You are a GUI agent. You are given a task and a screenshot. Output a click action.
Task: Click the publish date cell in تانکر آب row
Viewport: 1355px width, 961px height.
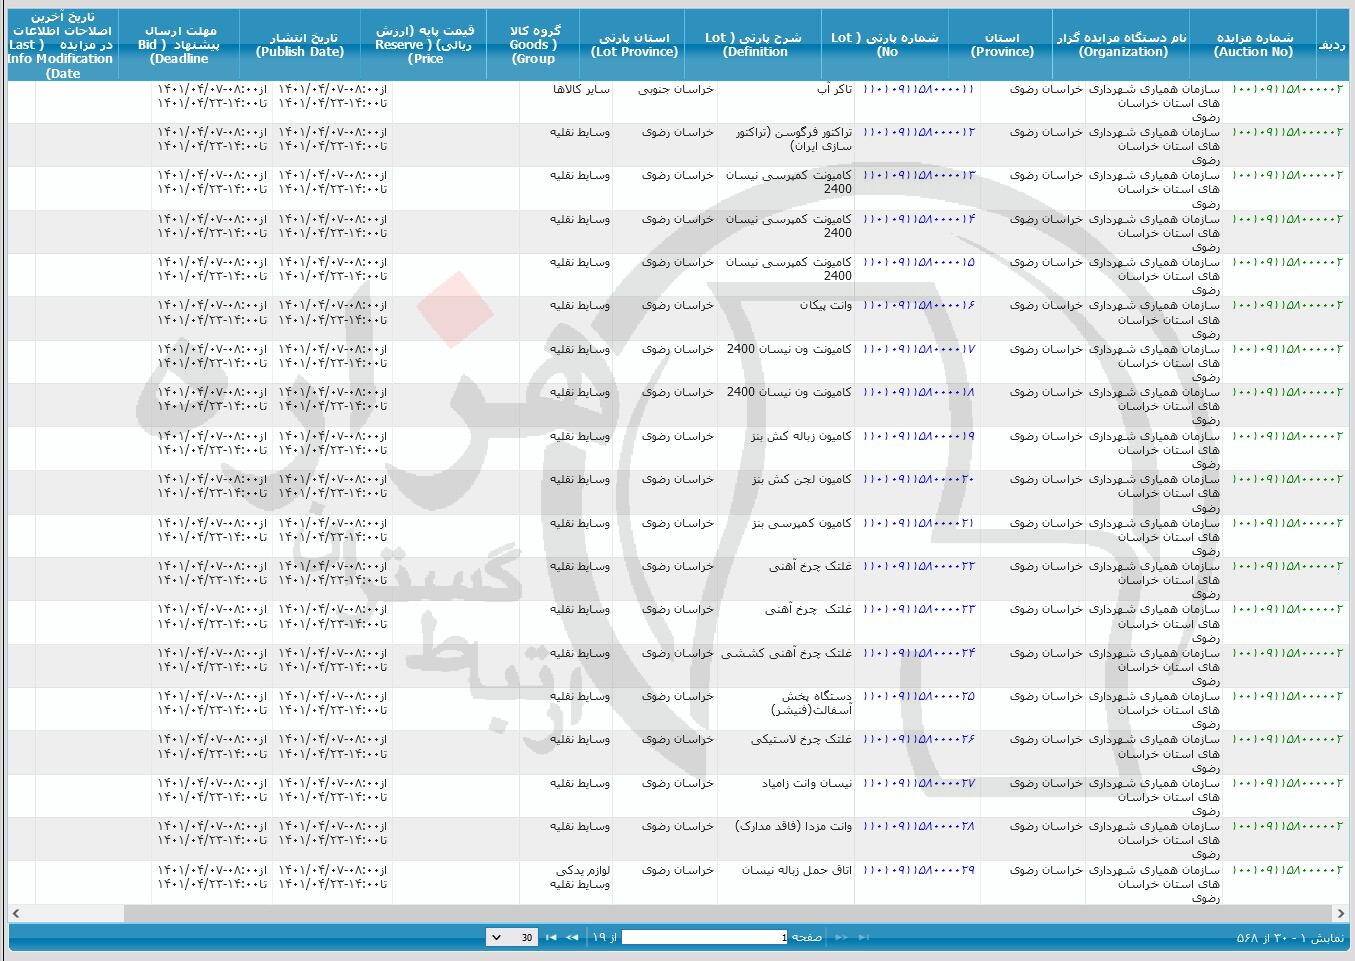[x=332, y=102]
